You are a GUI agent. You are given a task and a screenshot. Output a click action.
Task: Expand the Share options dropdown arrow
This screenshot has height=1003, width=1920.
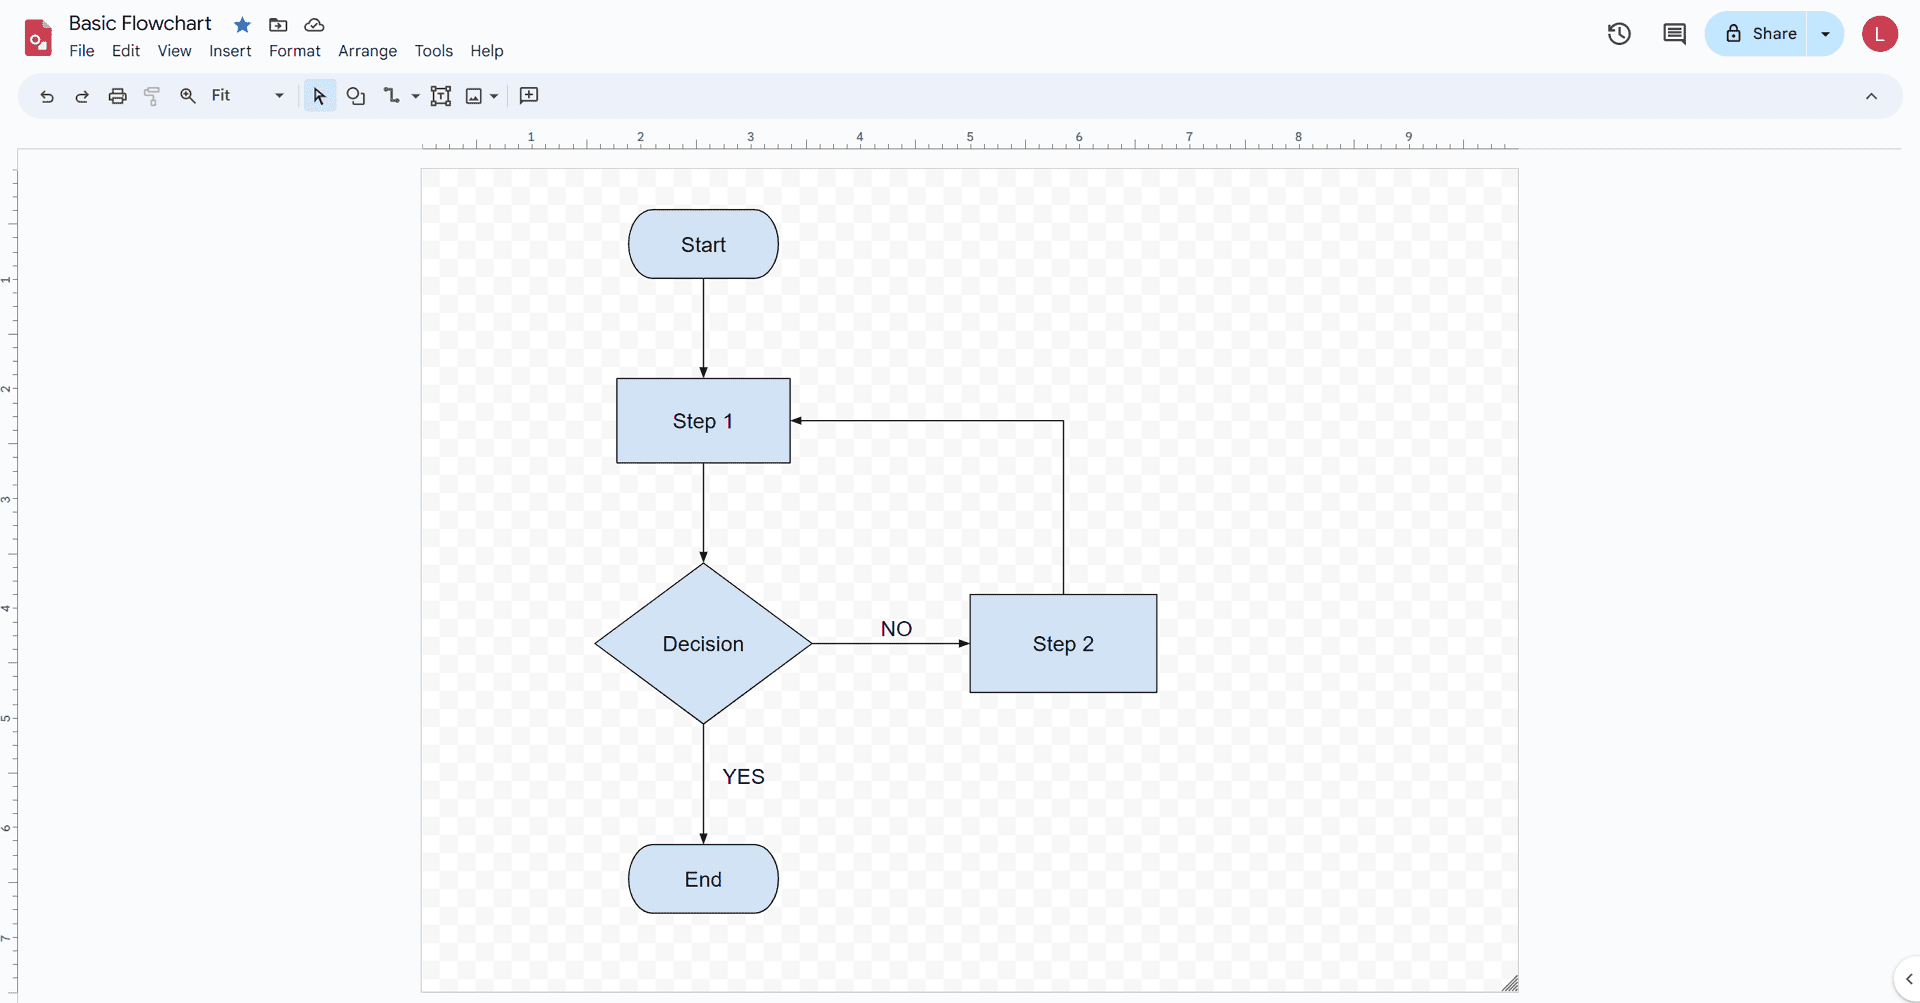[1825, 34]
